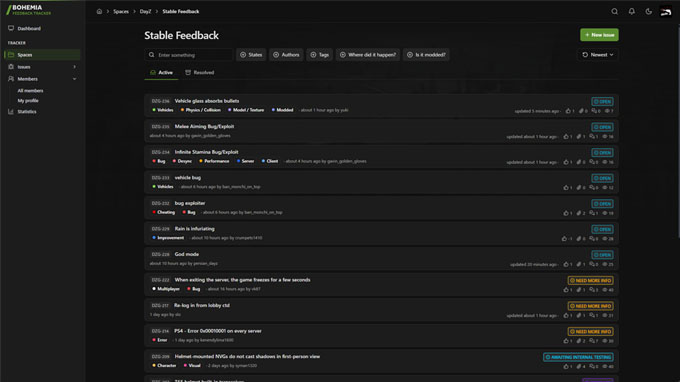The width and height of the screenshot is (680, 382).
Task: Open the notifications bell
Action: coord(631,12)
